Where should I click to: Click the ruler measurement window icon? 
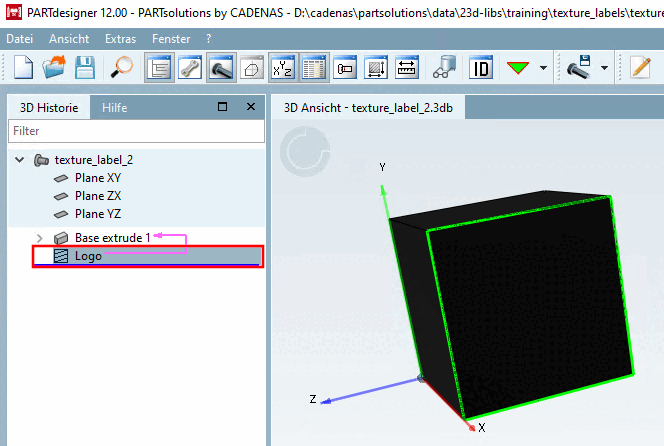407,67
